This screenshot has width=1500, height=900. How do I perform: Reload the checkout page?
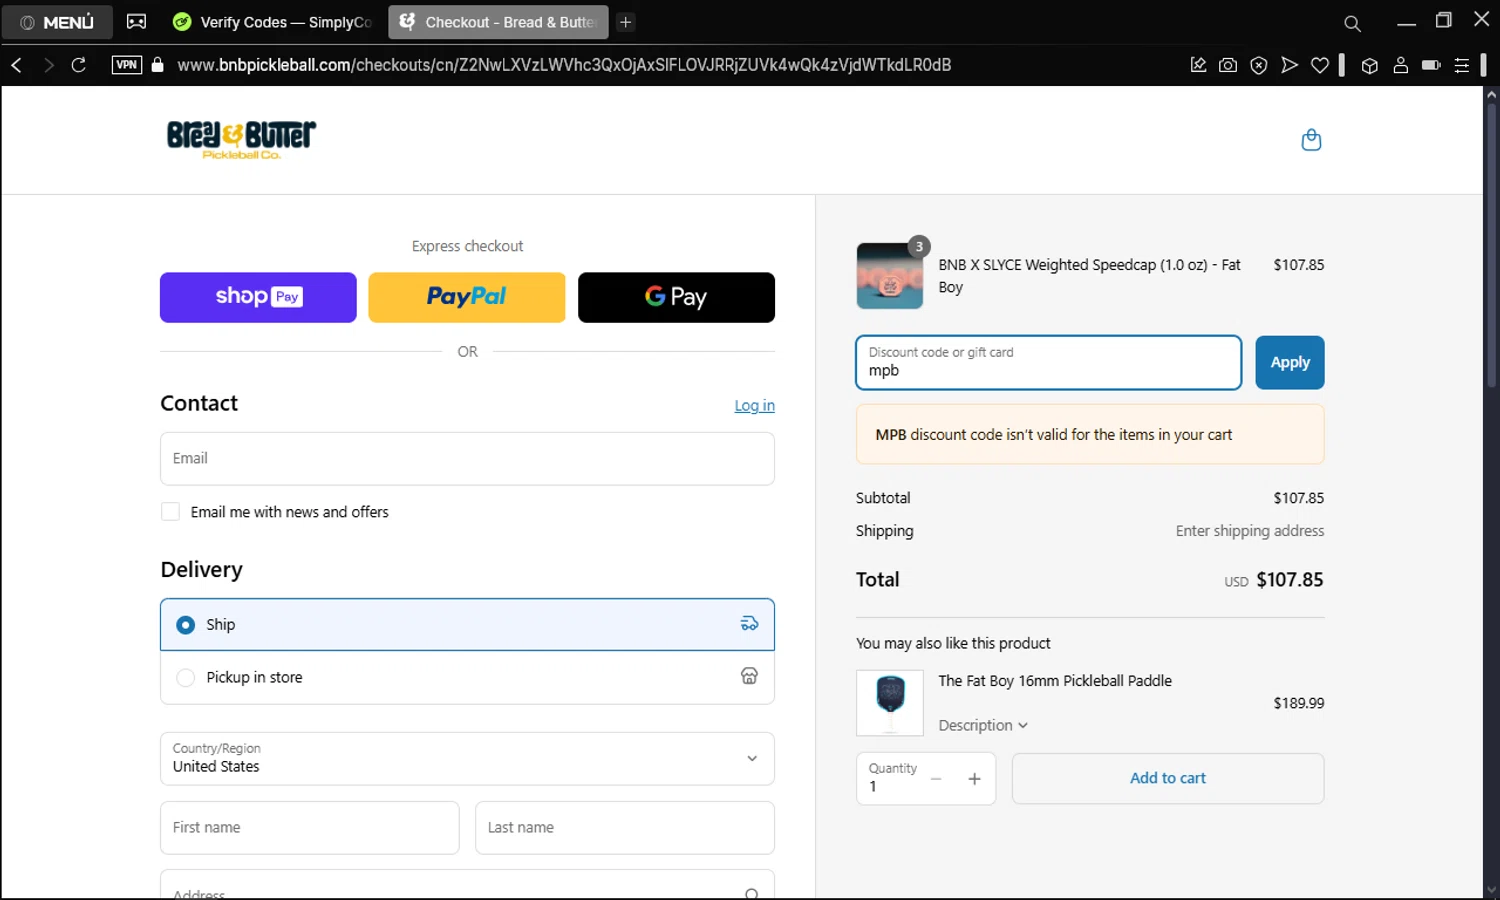coord(78,65)
